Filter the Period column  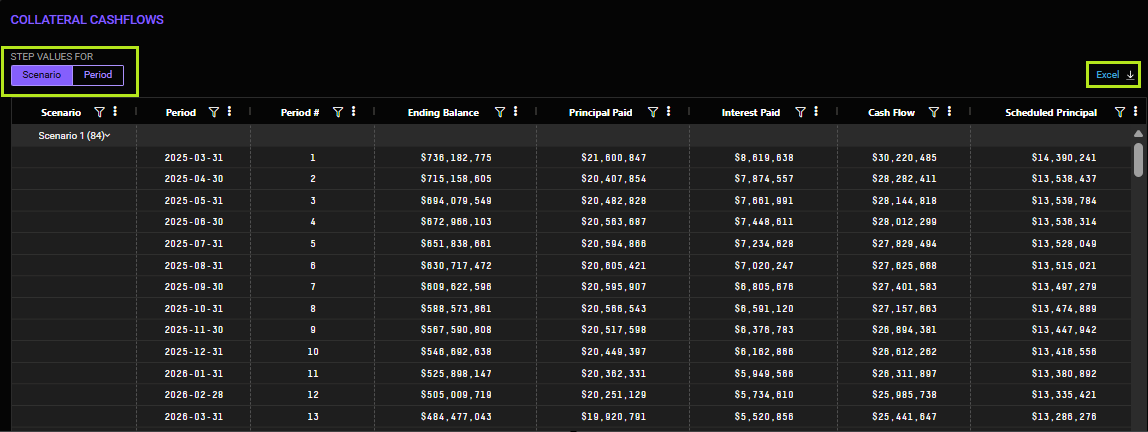(214, 112)
